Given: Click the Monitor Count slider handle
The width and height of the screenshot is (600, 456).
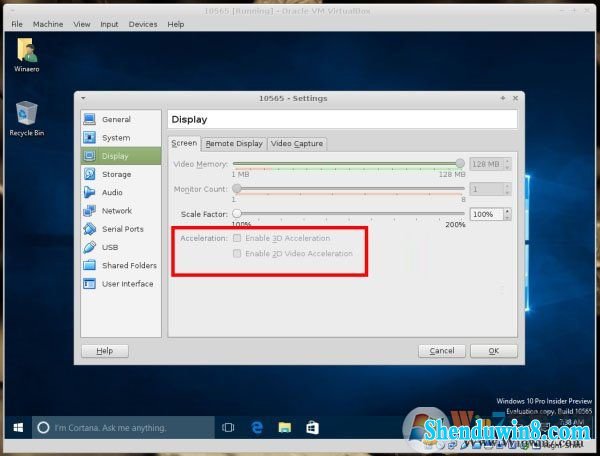Looking at the screenshot, I should [x=237, y=189].
